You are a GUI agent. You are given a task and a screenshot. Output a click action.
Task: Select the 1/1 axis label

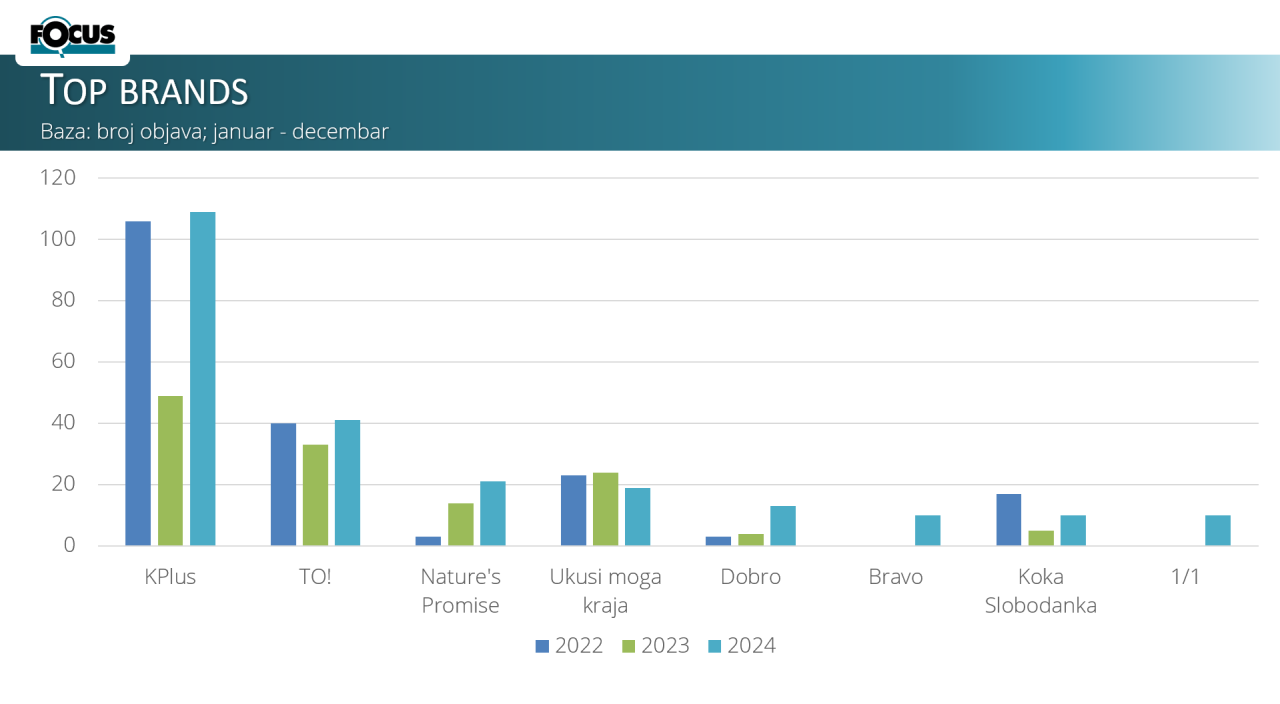tap(1185, 577)
